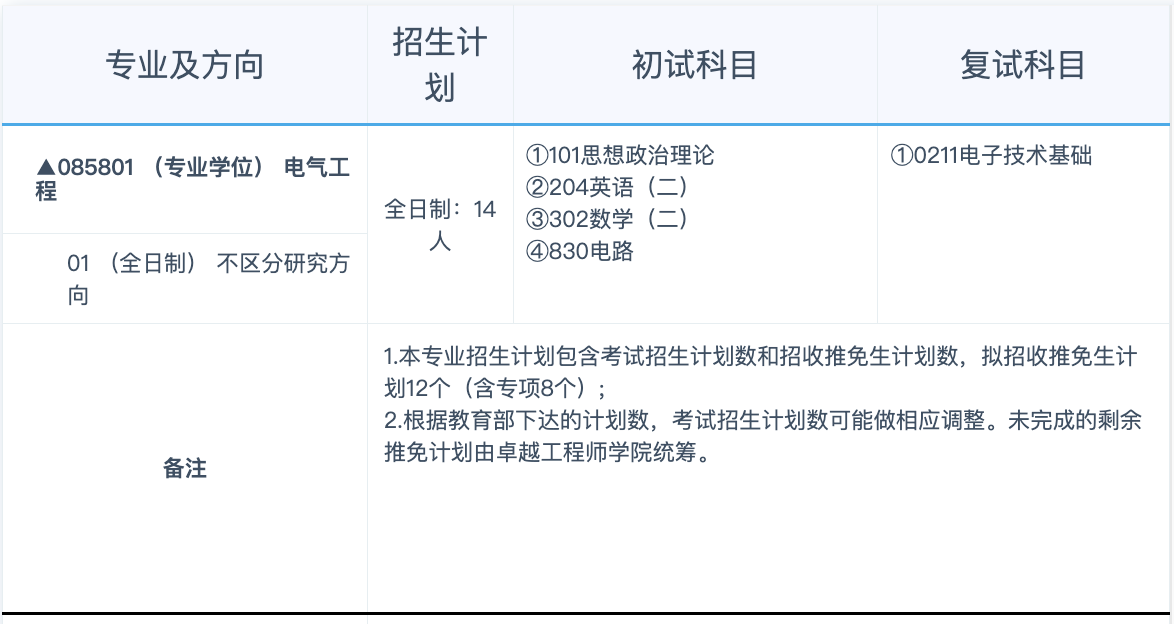Click the 初试科目 column header
The height and width of the screenshot is (624, 1174).
695,65
